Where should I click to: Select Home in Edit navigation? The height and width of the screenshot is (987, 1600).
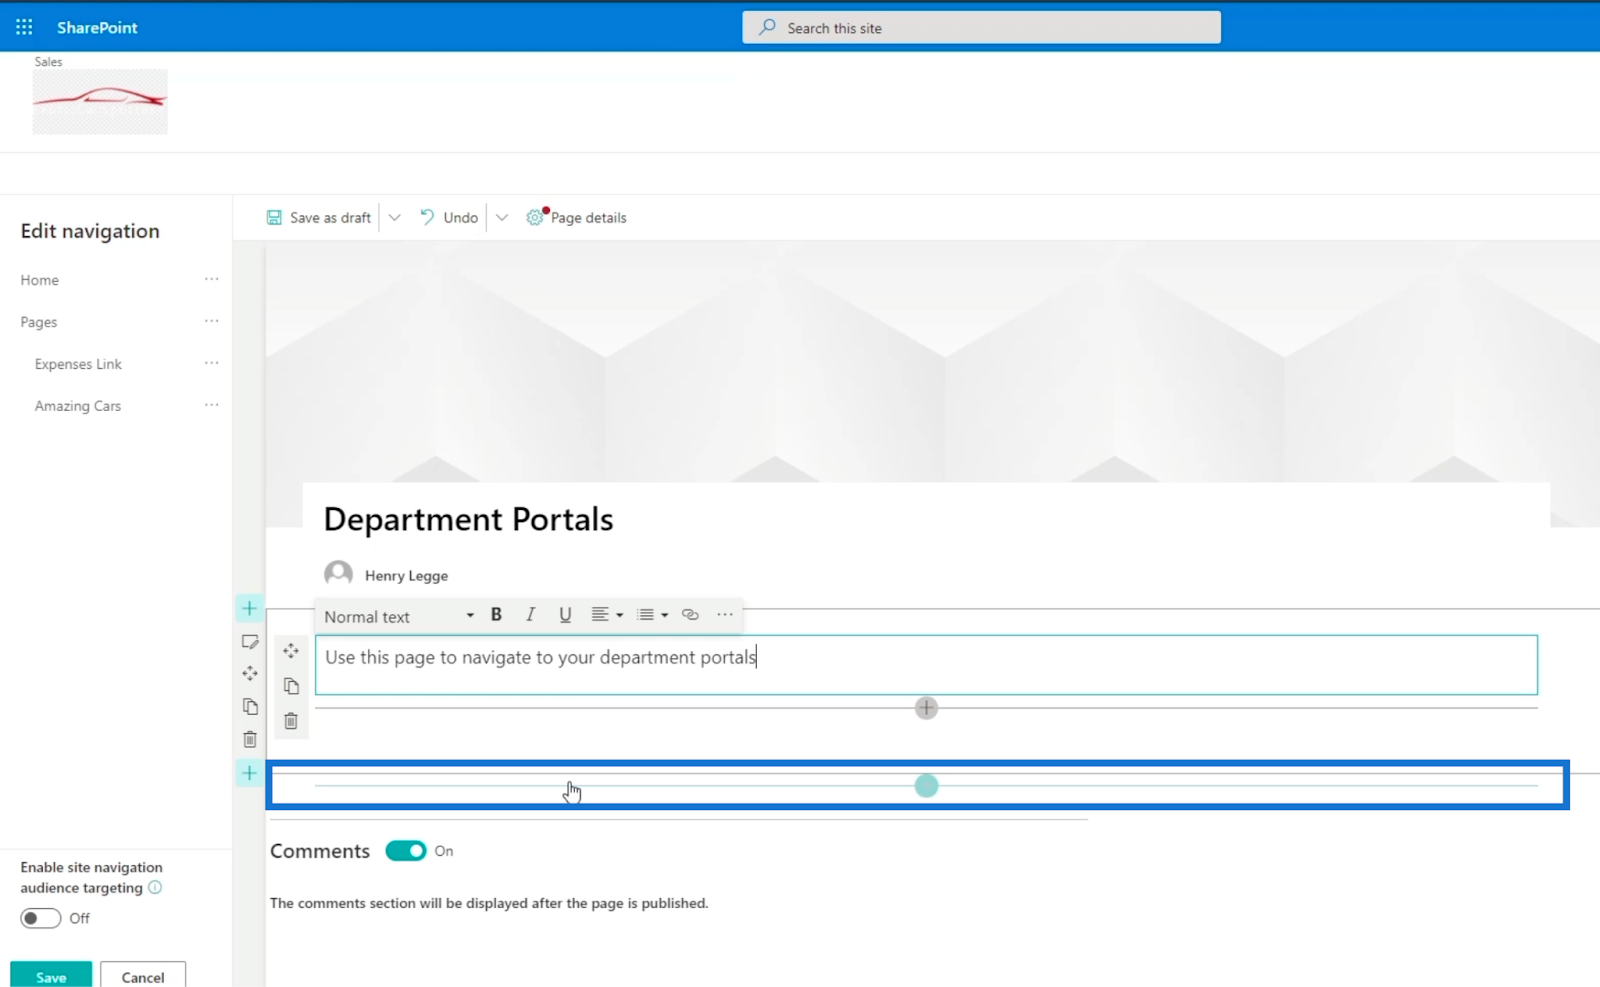pyautogui.click(x=39, y=280)
